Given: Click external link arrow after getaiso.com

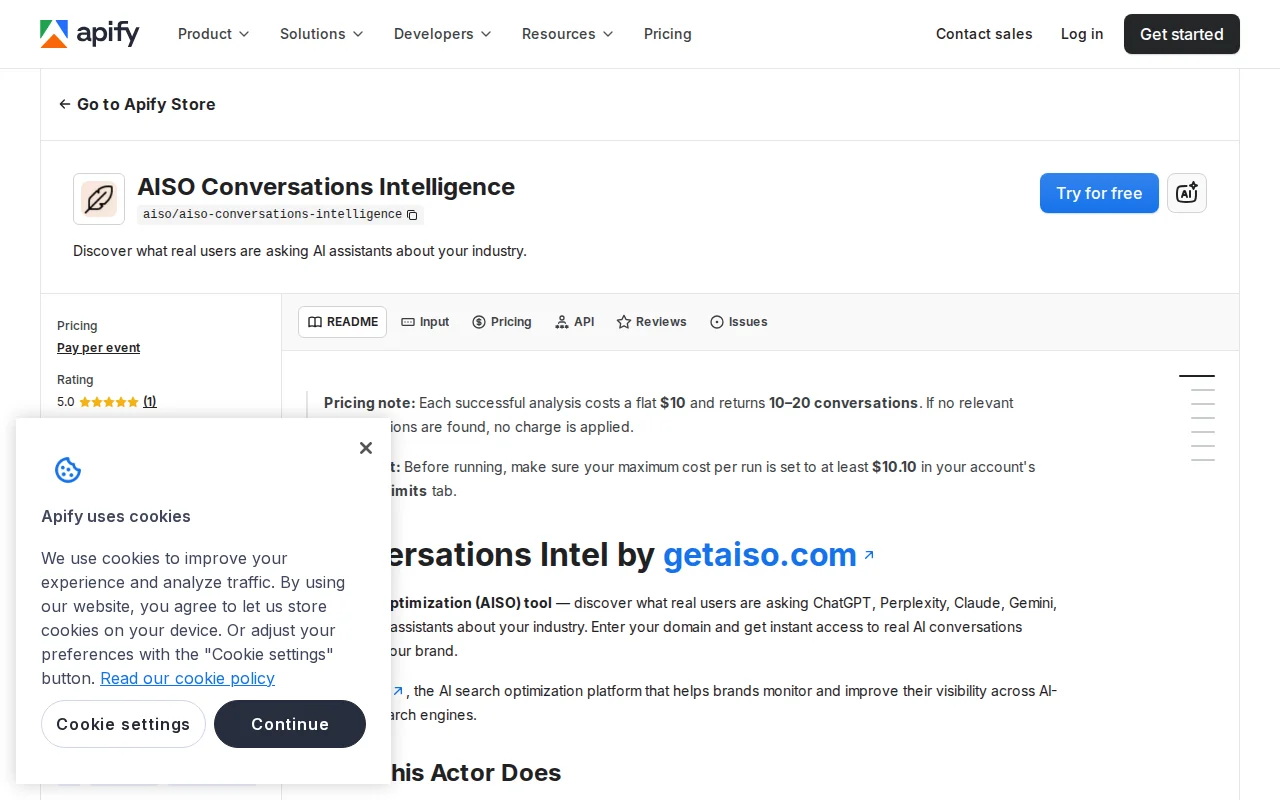Looking at the screenshot, I should coord(869,554).
